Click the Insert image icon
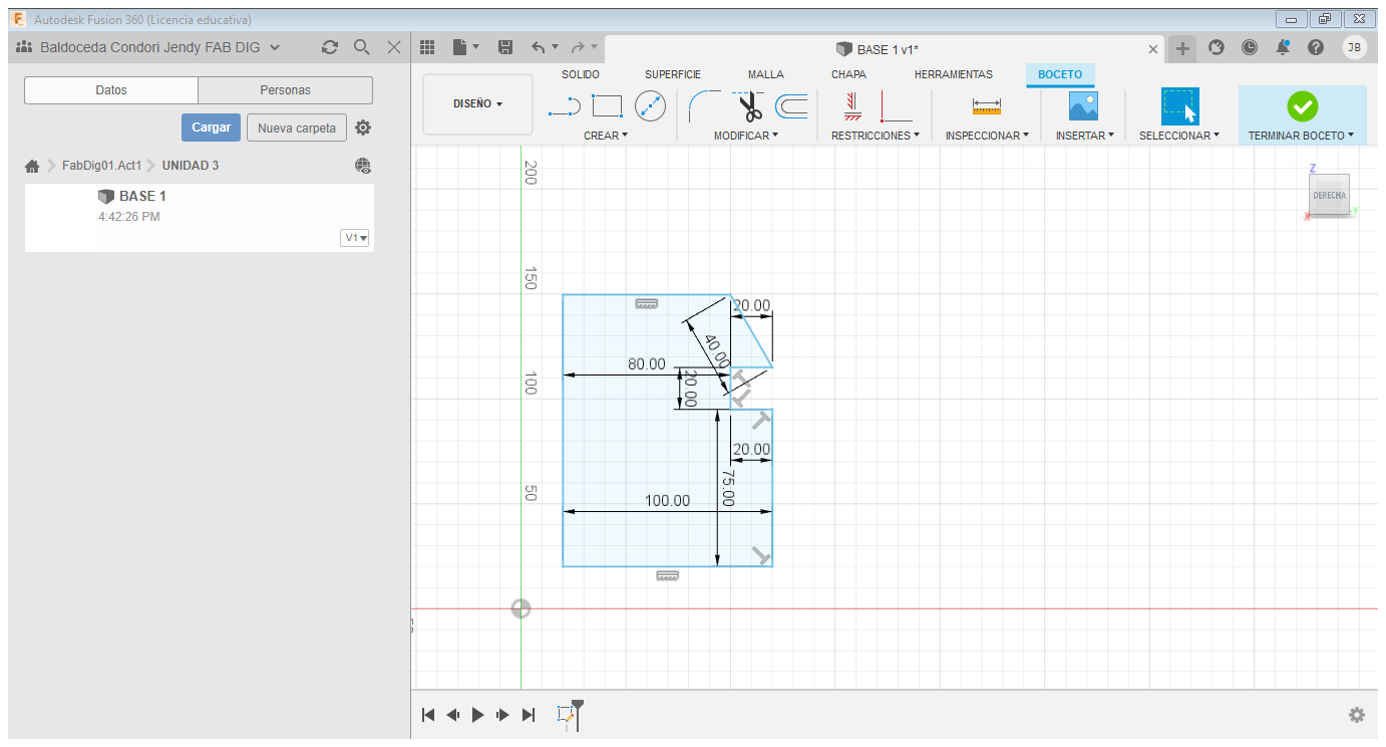 [x=1083, y=106]
